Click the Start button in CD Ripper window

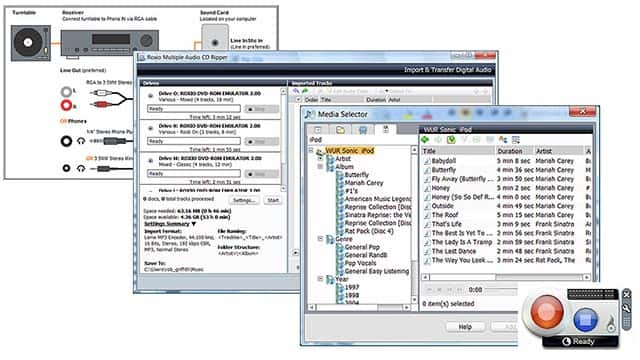273,200
